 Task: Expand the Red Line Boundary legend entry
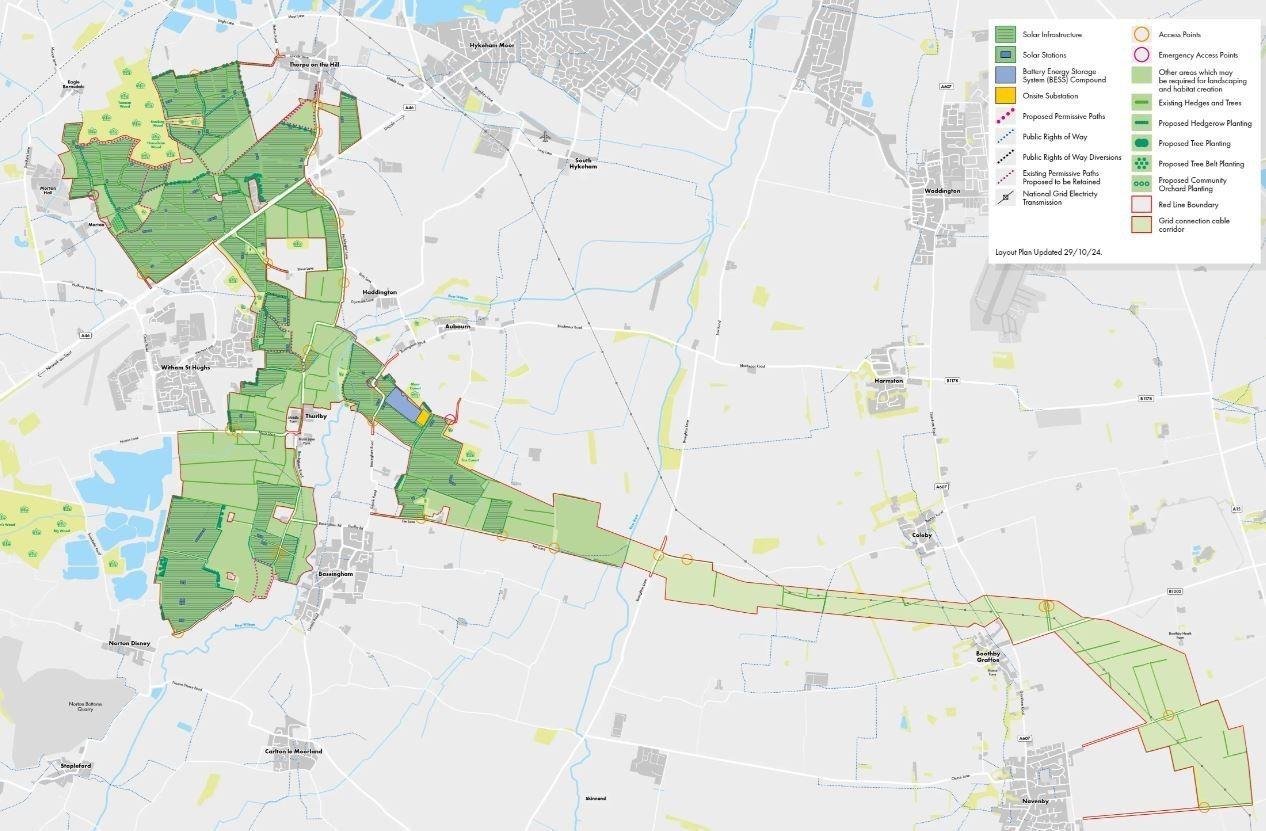point(1142,205)
